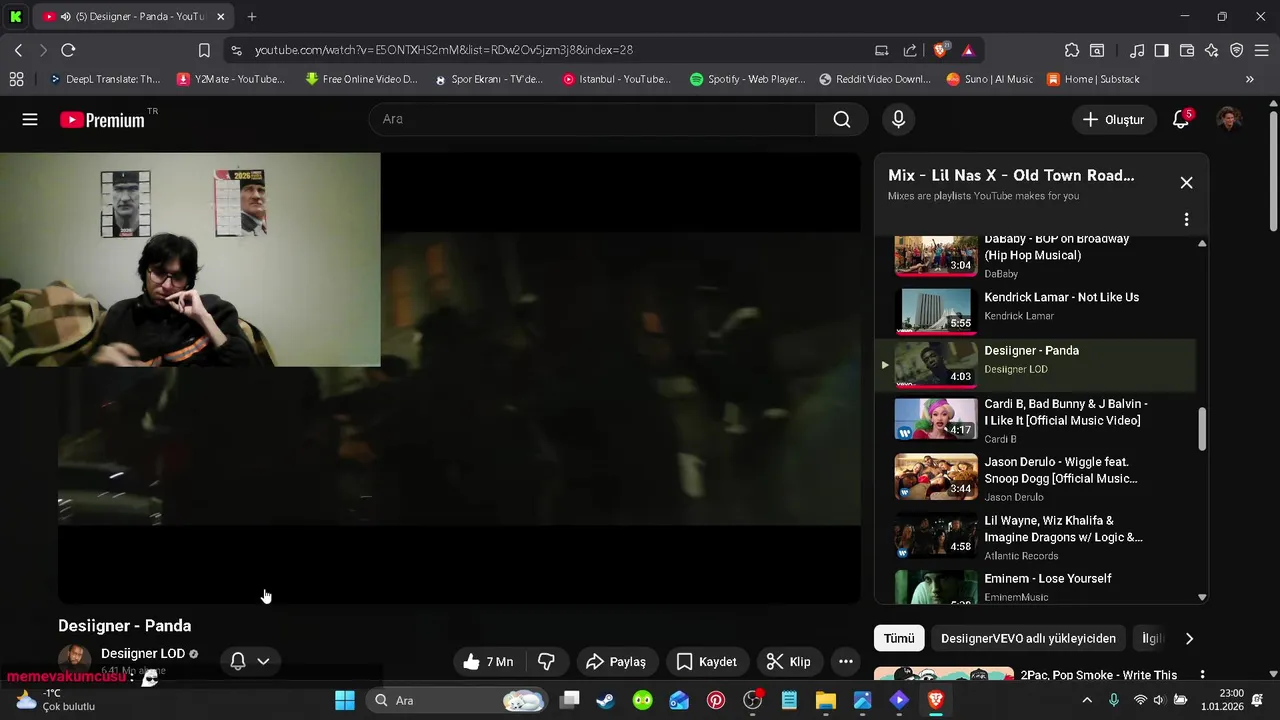Play Eminem - Lose Yourself playlist item
The width and height of the screenshot is (1280, 720).
click(x=1035, y=587)
